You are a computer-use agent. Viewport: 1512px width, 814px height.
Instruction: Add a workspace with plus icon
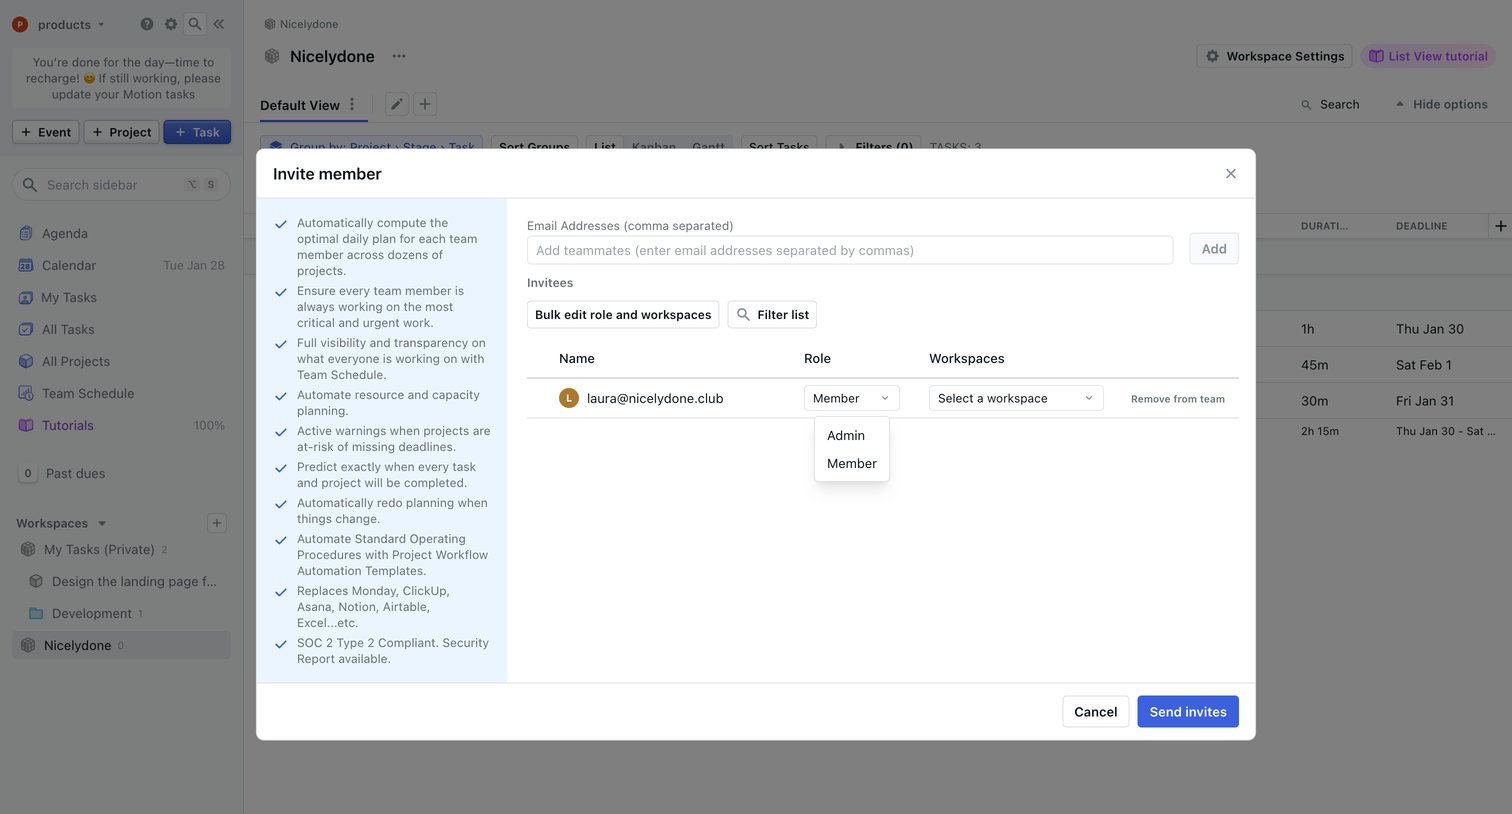point(217,523)
